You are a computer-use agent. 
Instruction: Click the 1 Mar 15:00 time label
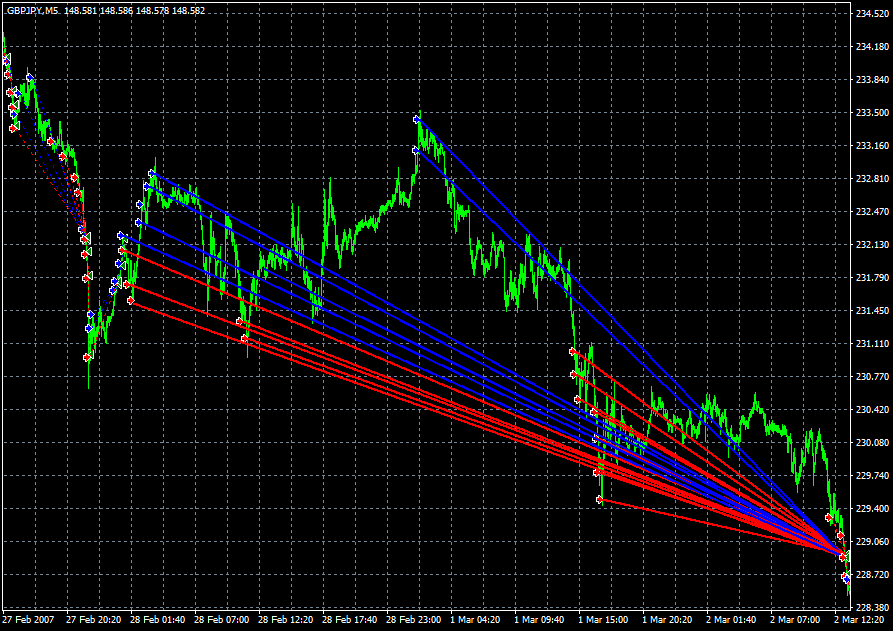605,620
